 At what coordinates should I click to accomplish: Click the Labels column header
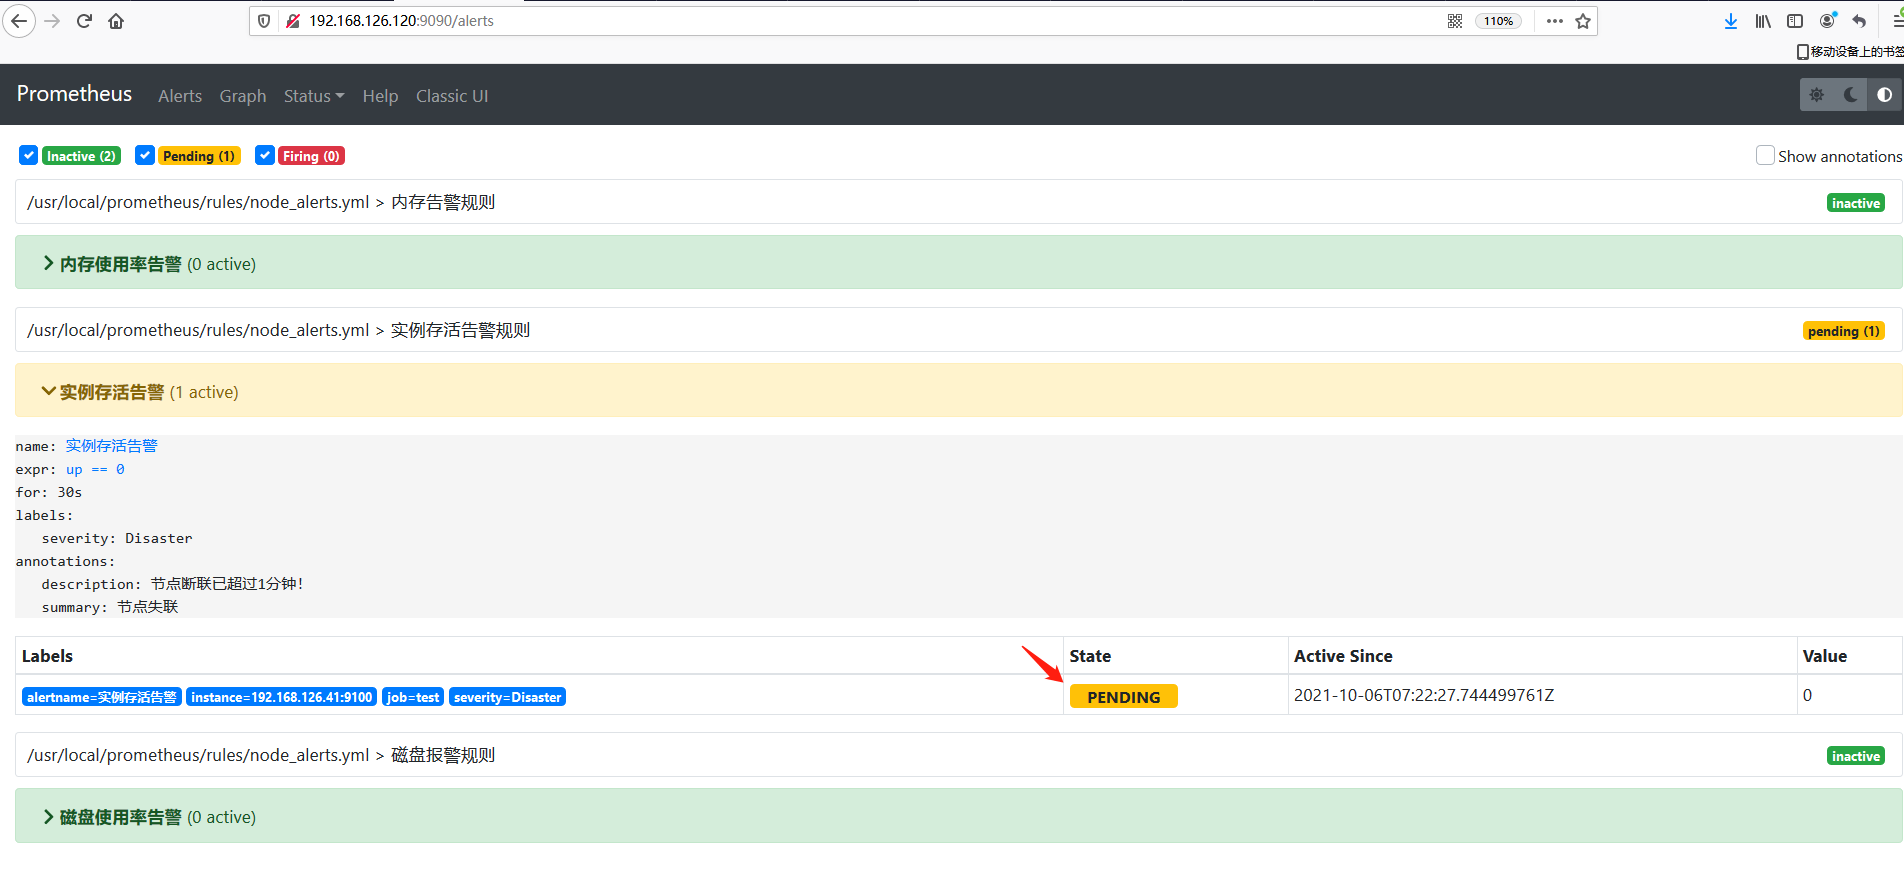coord(47,656)
